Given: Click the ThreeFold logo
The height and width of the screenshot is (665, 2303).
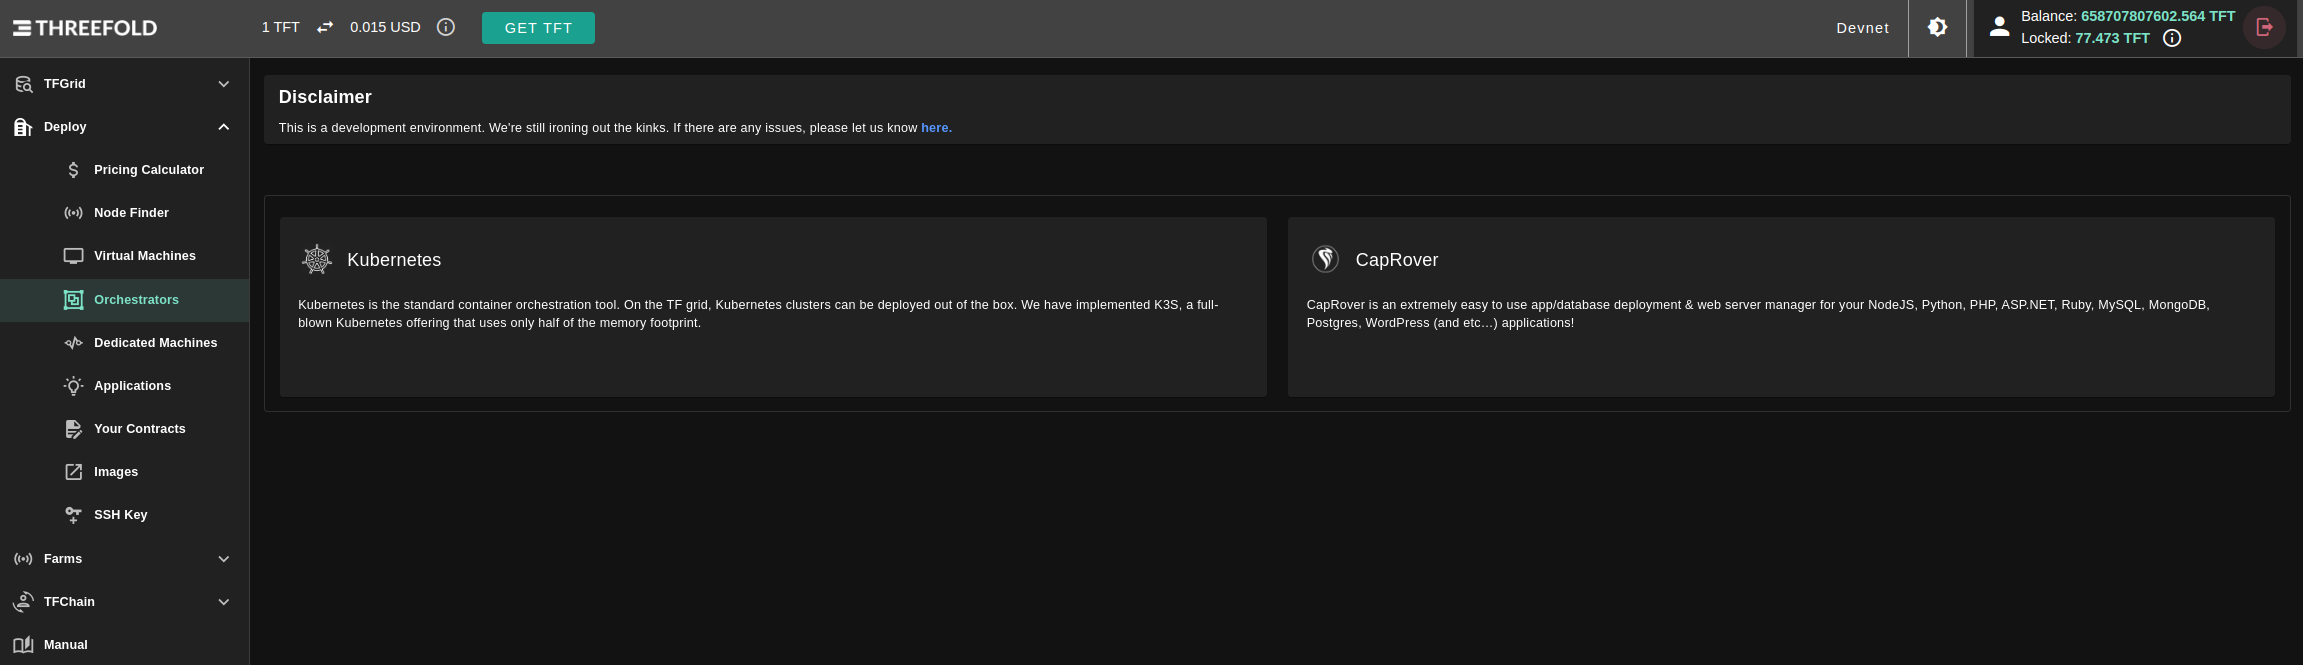Looking at the screenshot, I should pyautogui.click(x=85, y=28).
